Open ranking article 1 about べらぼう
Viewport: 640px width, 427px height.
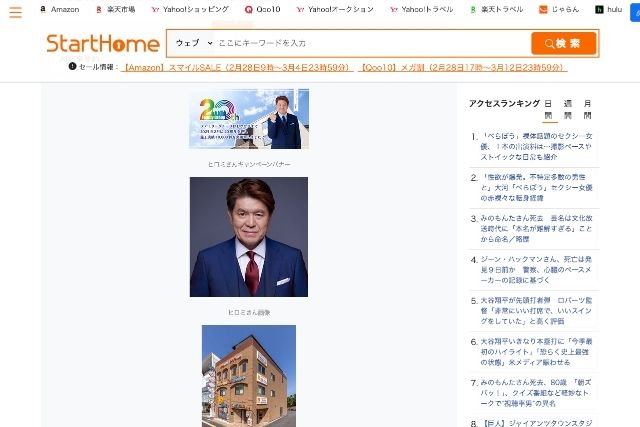tap(536, 147)
